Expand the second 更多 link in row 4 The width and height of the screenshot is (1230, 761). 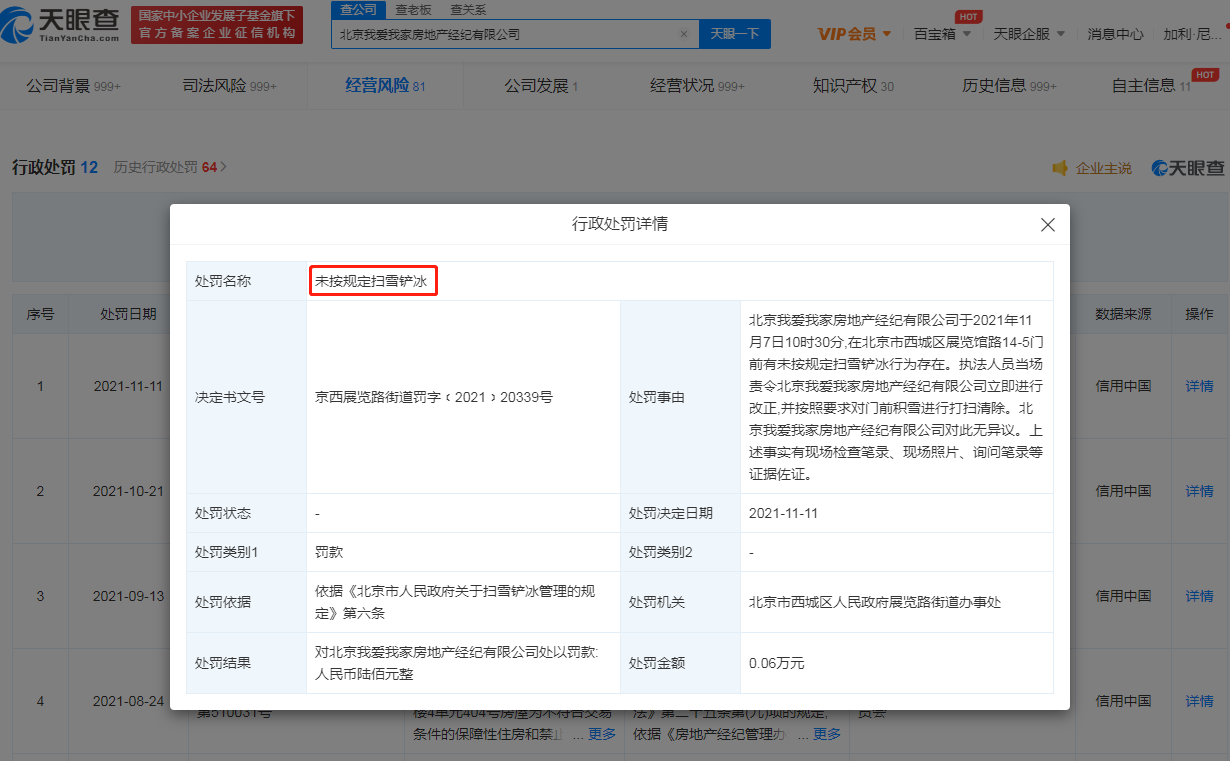pyautogui.click(x=827, y=734)
